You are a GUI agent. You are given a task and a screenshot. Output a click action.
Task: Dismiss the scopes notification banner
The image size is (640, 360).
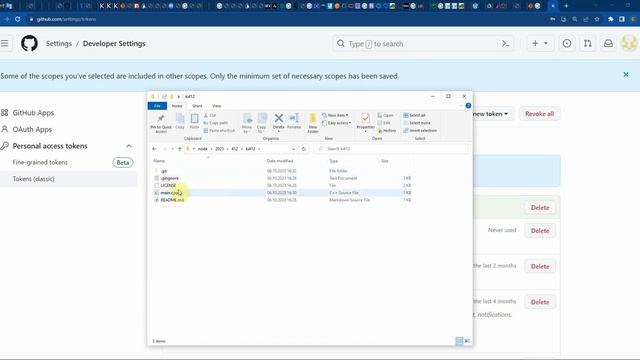tap(626, 75)
